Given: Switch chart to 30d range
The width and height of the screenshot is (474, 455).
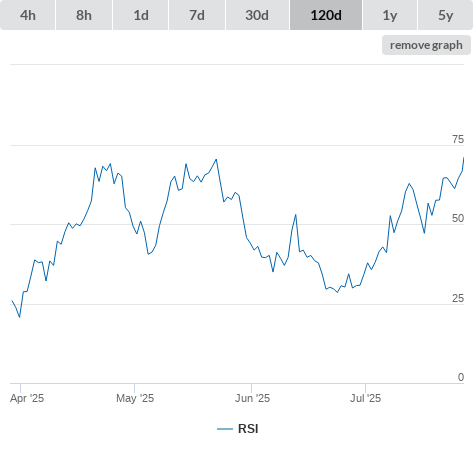Looking at the screenshot, I should [x=257, y=15].
